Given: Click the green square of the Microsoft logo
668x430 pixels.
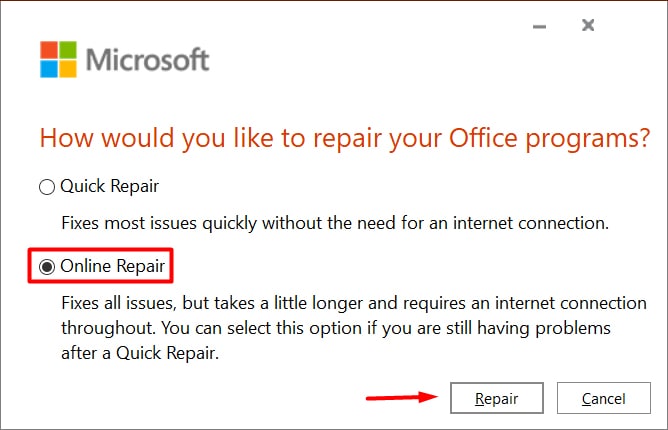Looking at the screenshot, I should click(68, 50).
